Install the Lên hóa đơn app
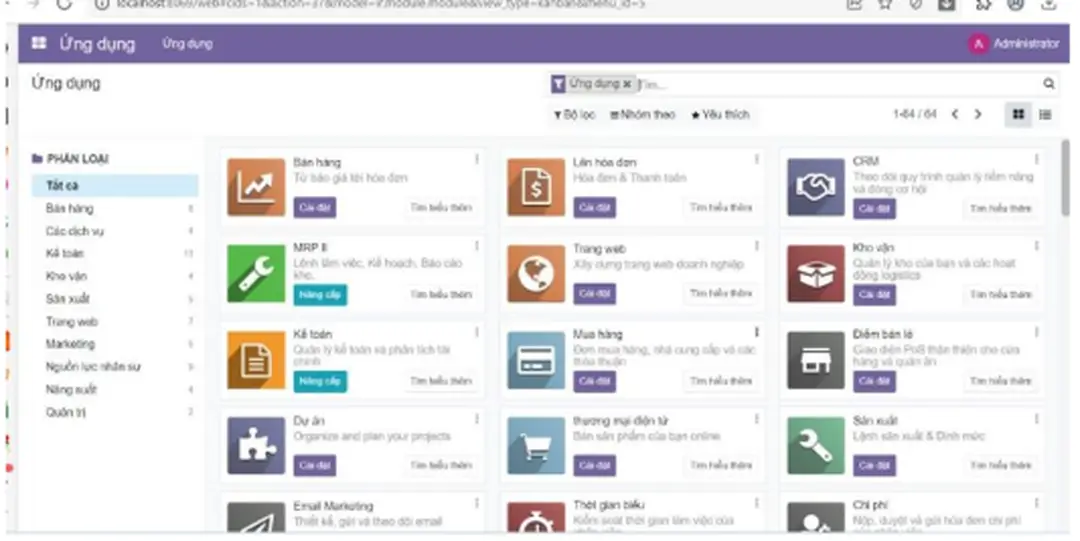The image size is (1080, 541). [595, 208]
